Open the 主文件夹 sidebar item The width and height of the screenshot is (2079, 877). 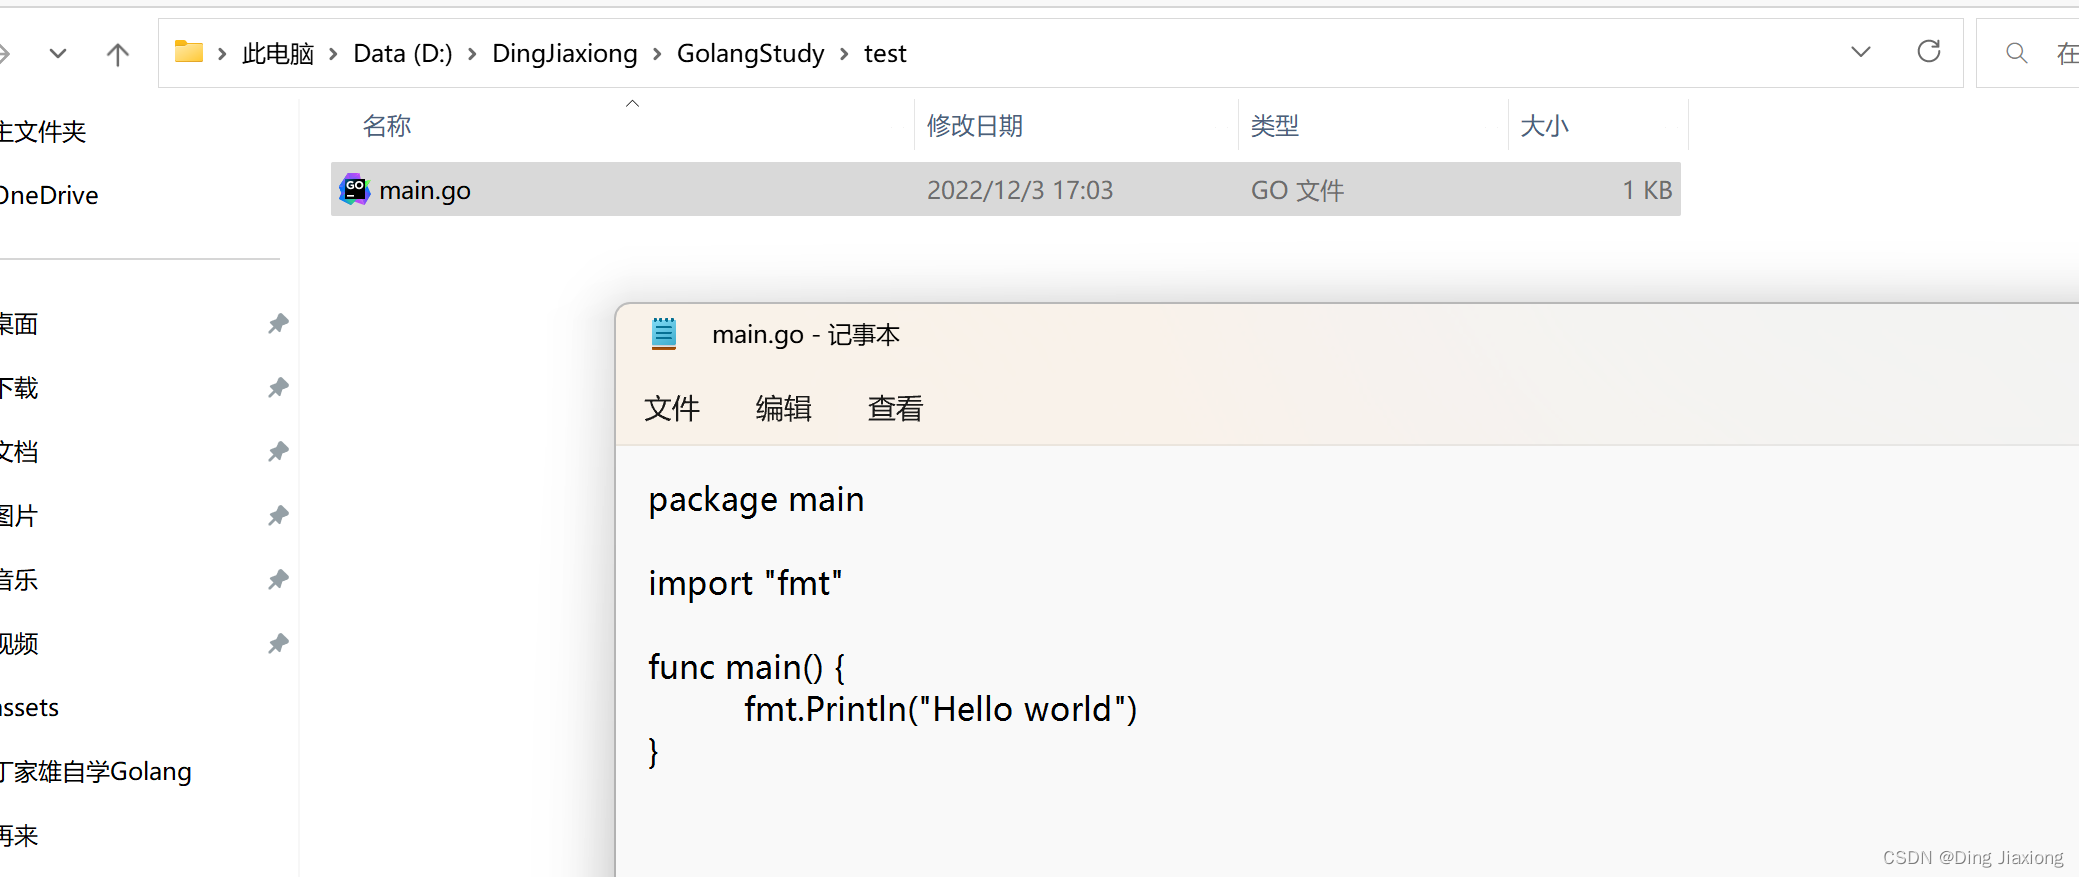[x=43, y=131]
